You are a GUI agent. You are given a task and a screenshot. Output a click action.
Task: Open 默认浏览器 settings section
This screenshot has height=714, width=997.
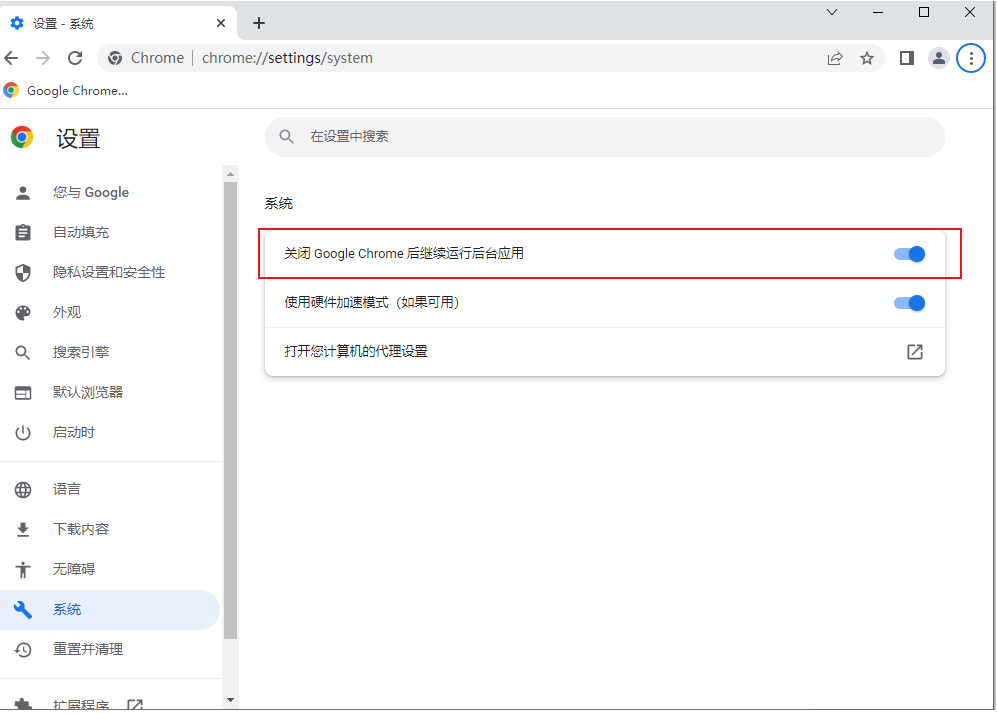[x=109, y=392]
